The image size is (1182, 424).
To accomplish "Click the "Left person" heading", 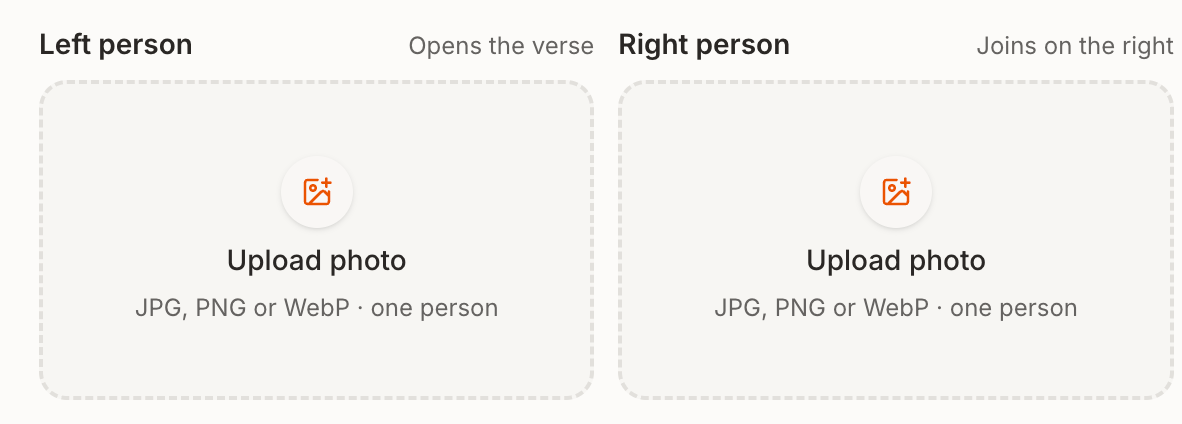I will [x=115, y=45].
